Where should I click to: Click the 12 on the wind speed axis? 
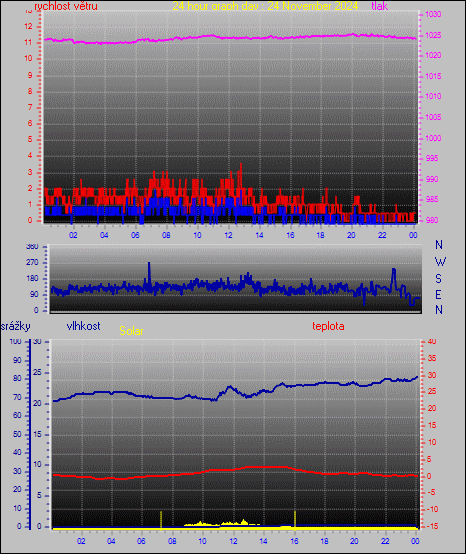click(29, 26)
